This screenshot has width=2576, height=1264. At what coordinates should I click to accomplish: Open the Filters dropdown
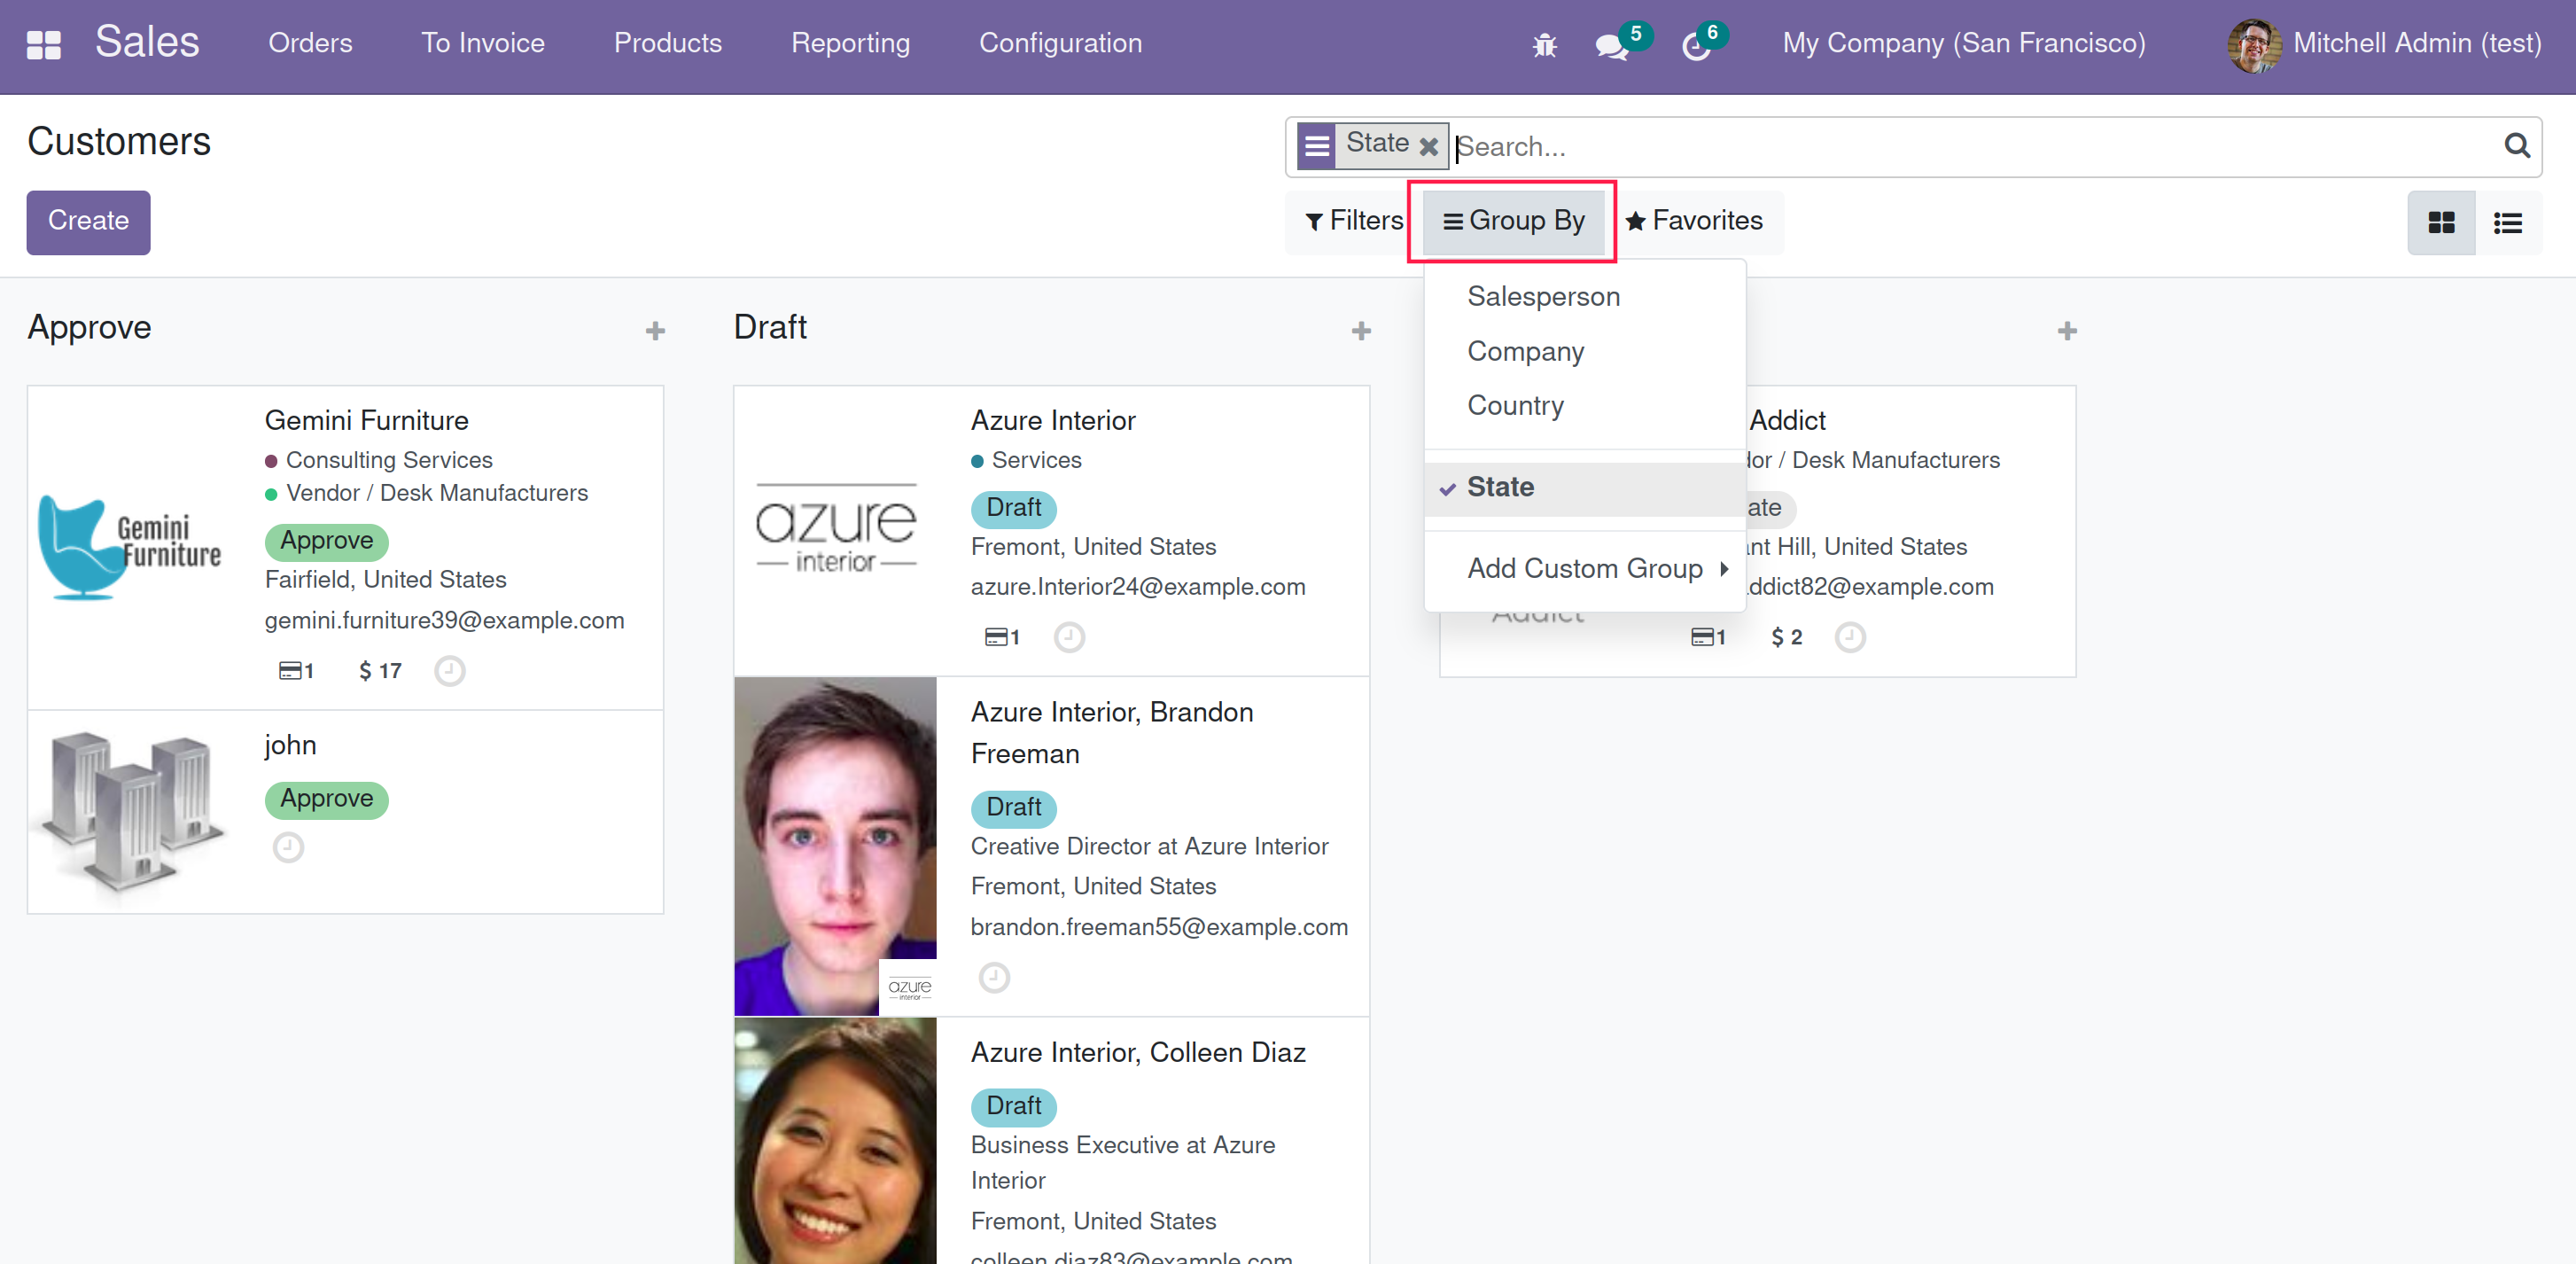pos(1353,221)
